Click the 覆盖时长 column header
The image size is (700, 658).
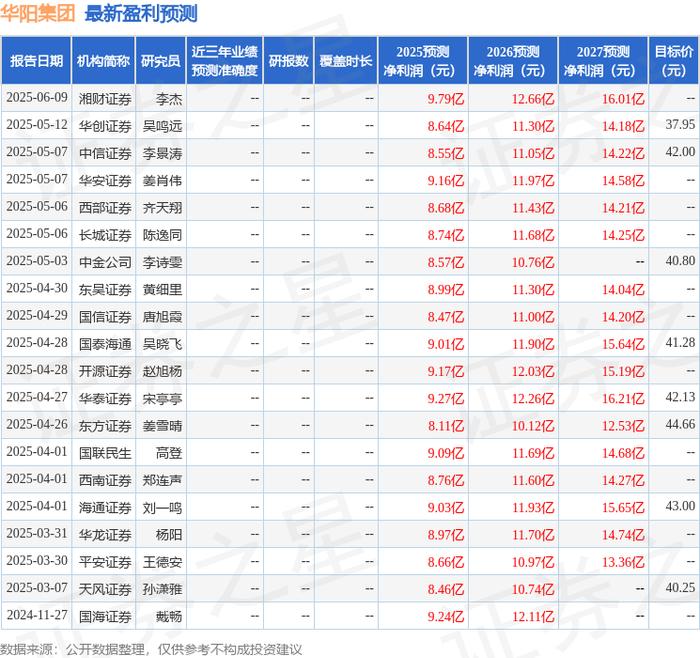(346, 61)
